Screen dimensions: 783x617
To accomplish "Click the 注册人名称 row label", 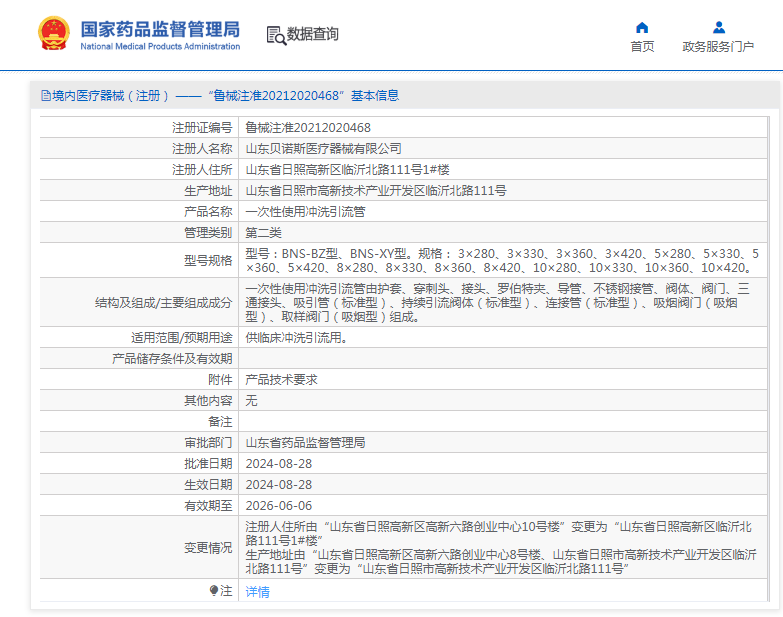I will pos(202,149).
